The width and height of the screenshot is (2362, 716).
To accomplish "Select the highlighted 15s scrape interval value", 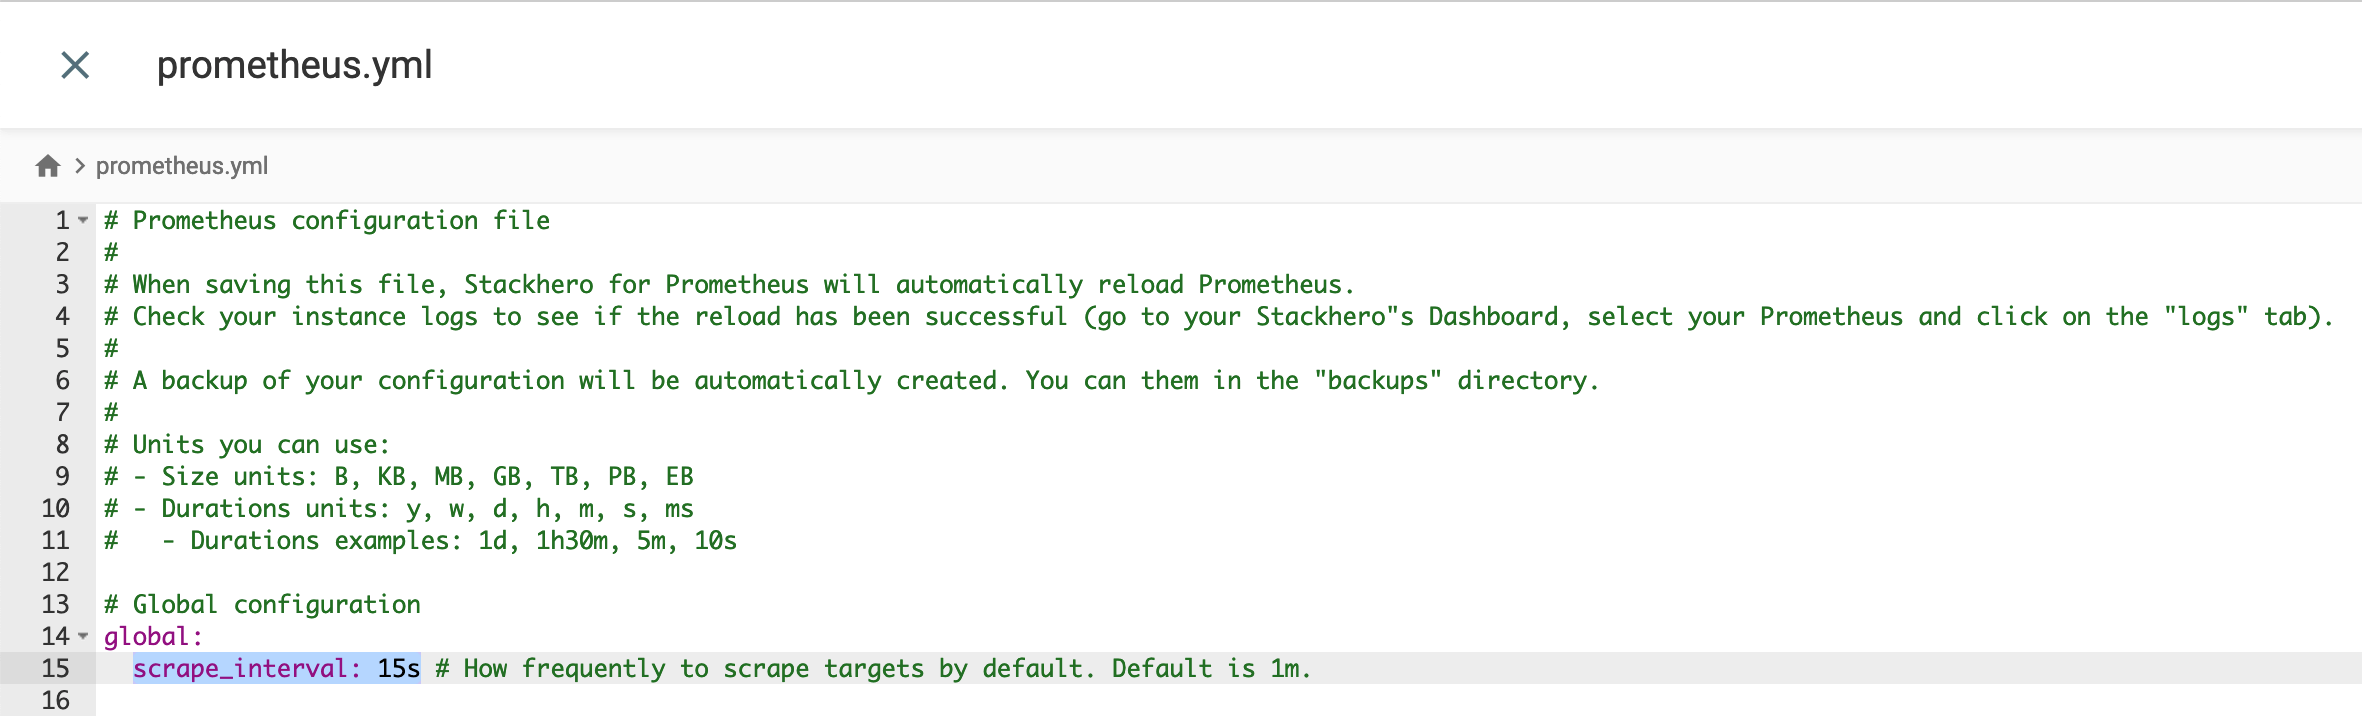I will (x=398, y=668).
